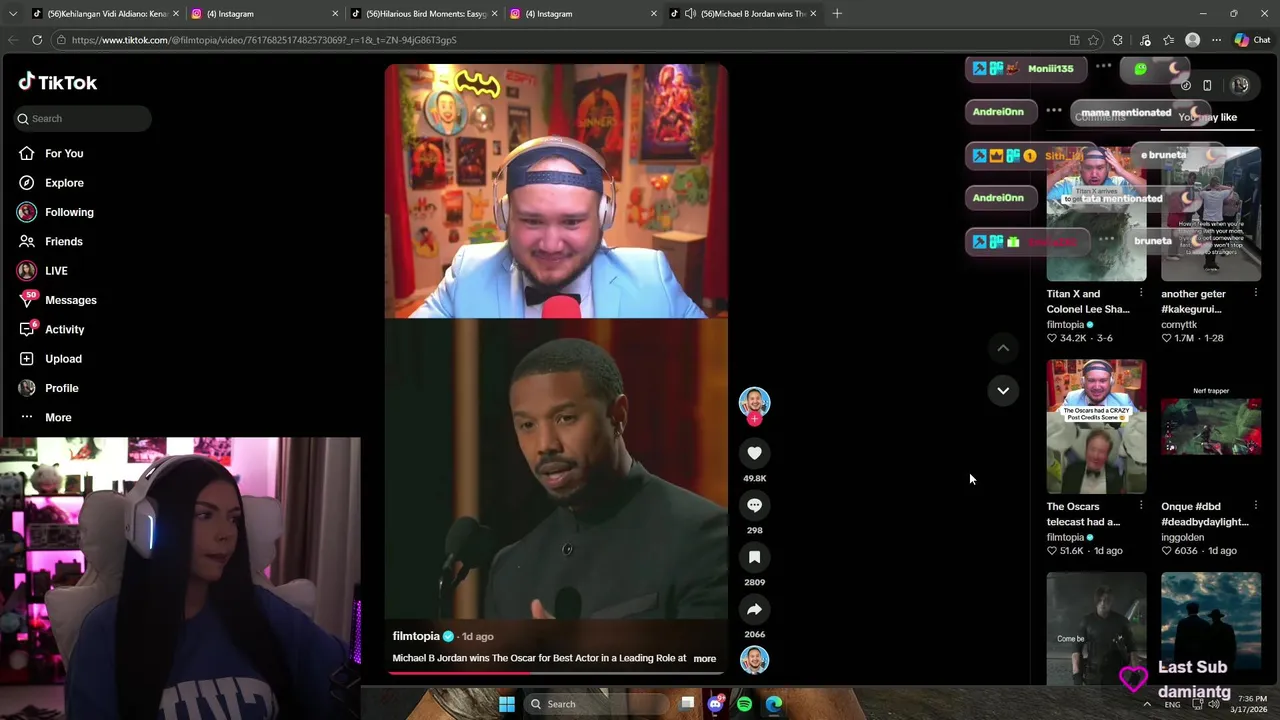
Task: Click the TikTok logo
Action: point(58,82)
